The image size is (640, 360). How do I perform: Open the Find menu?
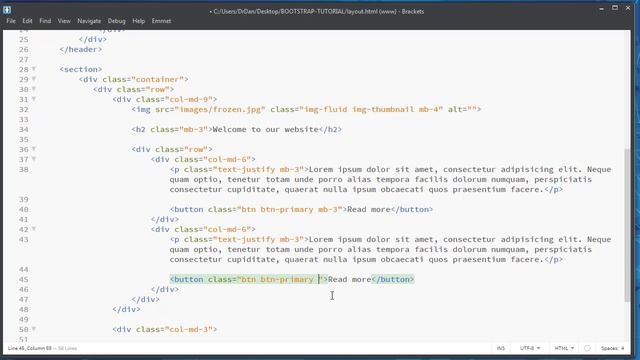(45, 21)
